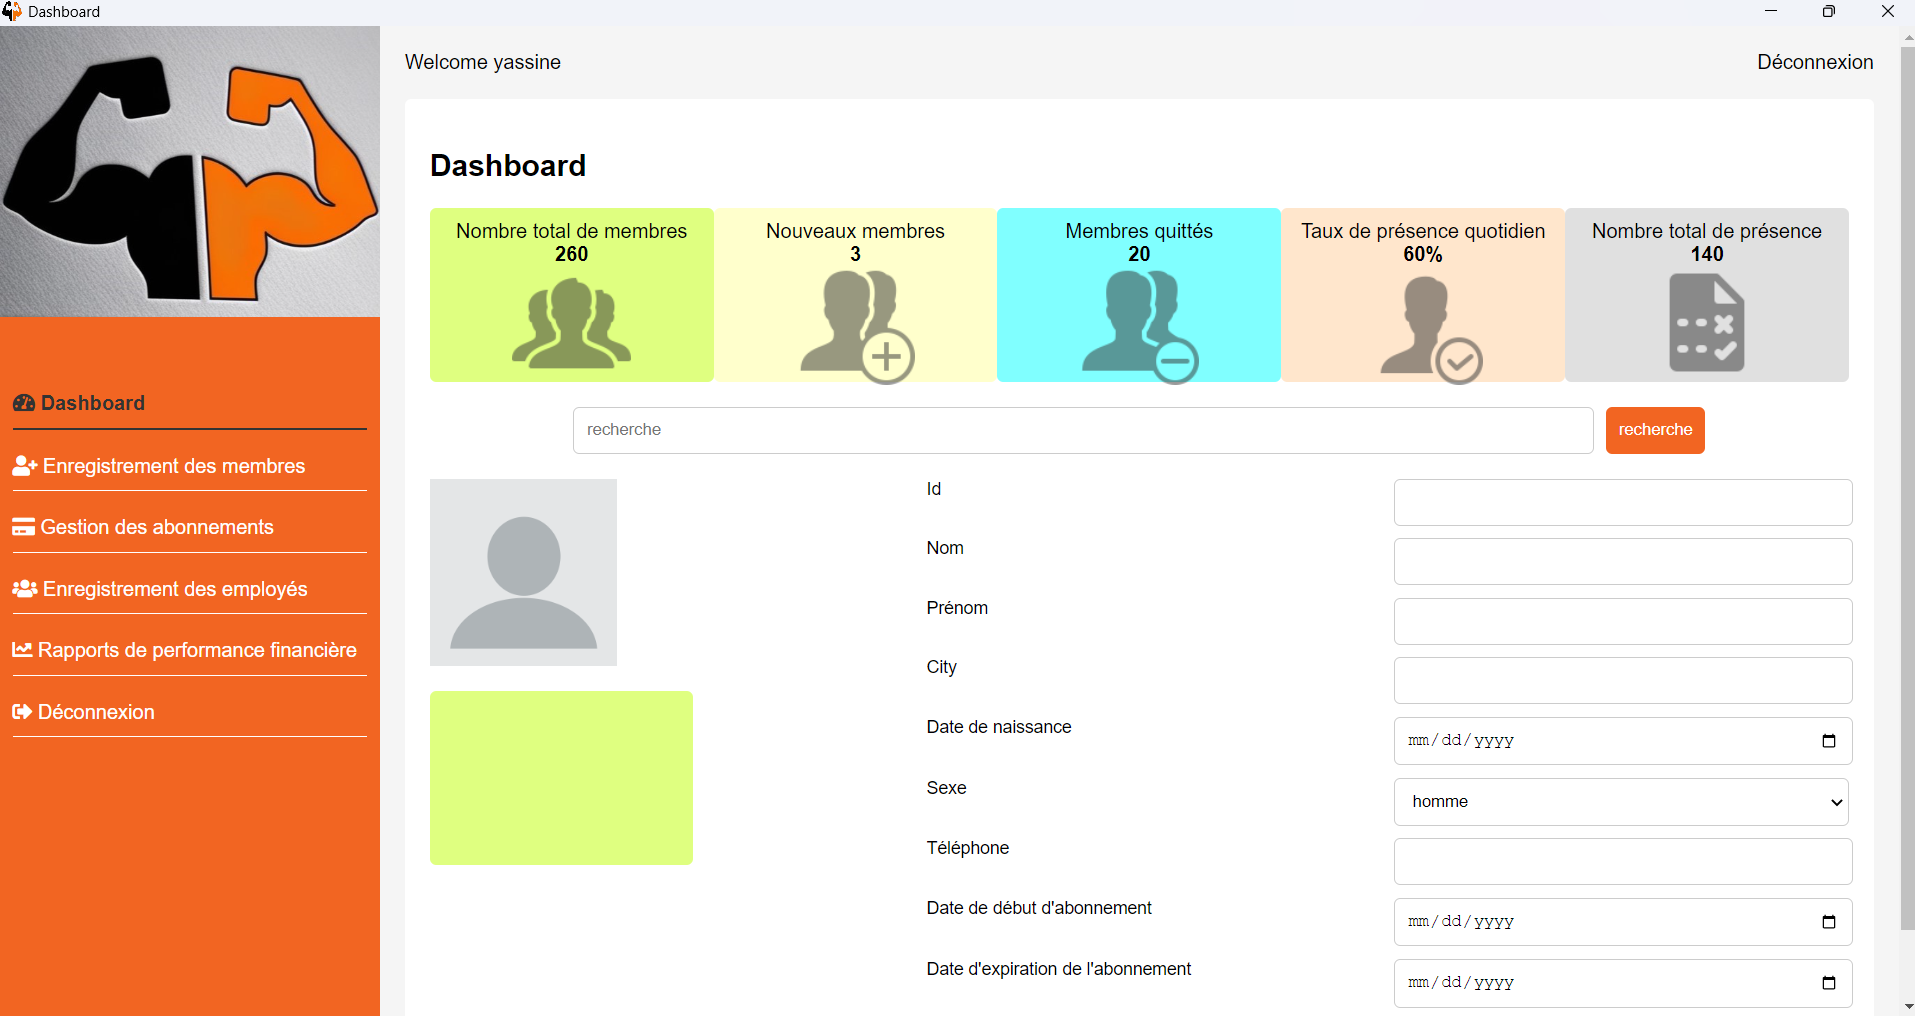Click the Gestion des abonnements card icon
Screen dimensions: 1915x1016
23,527
